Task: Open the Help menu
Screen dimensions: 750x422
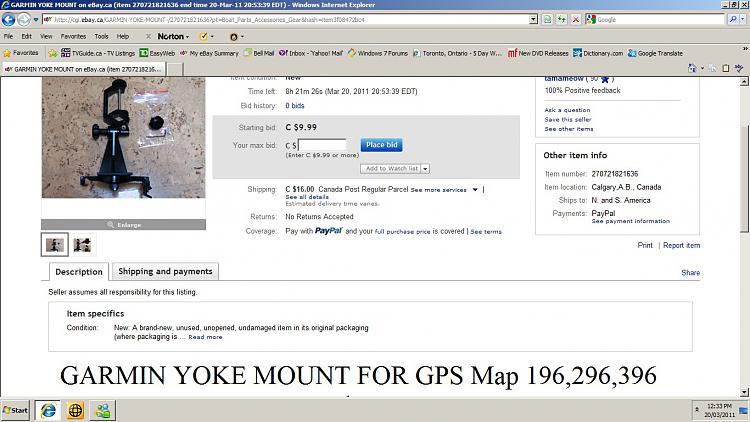Action: (123, 36)
